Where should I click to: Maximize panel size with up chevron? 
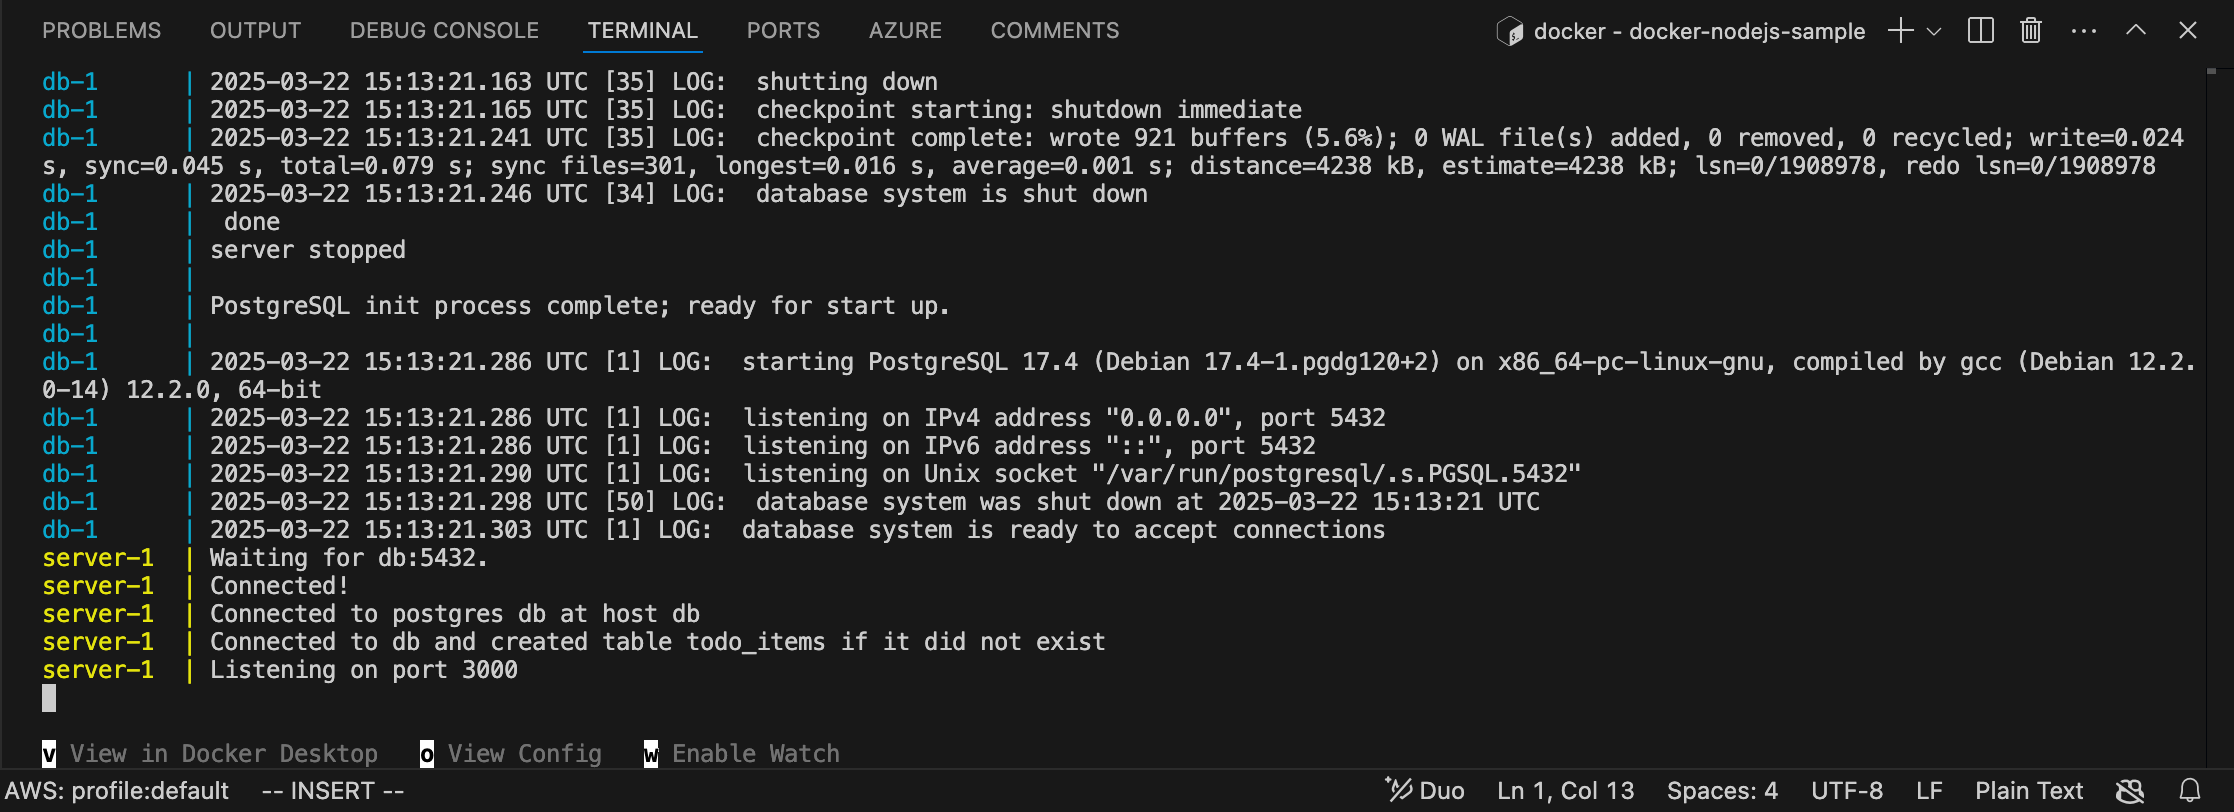click(x=2135, y=30)
